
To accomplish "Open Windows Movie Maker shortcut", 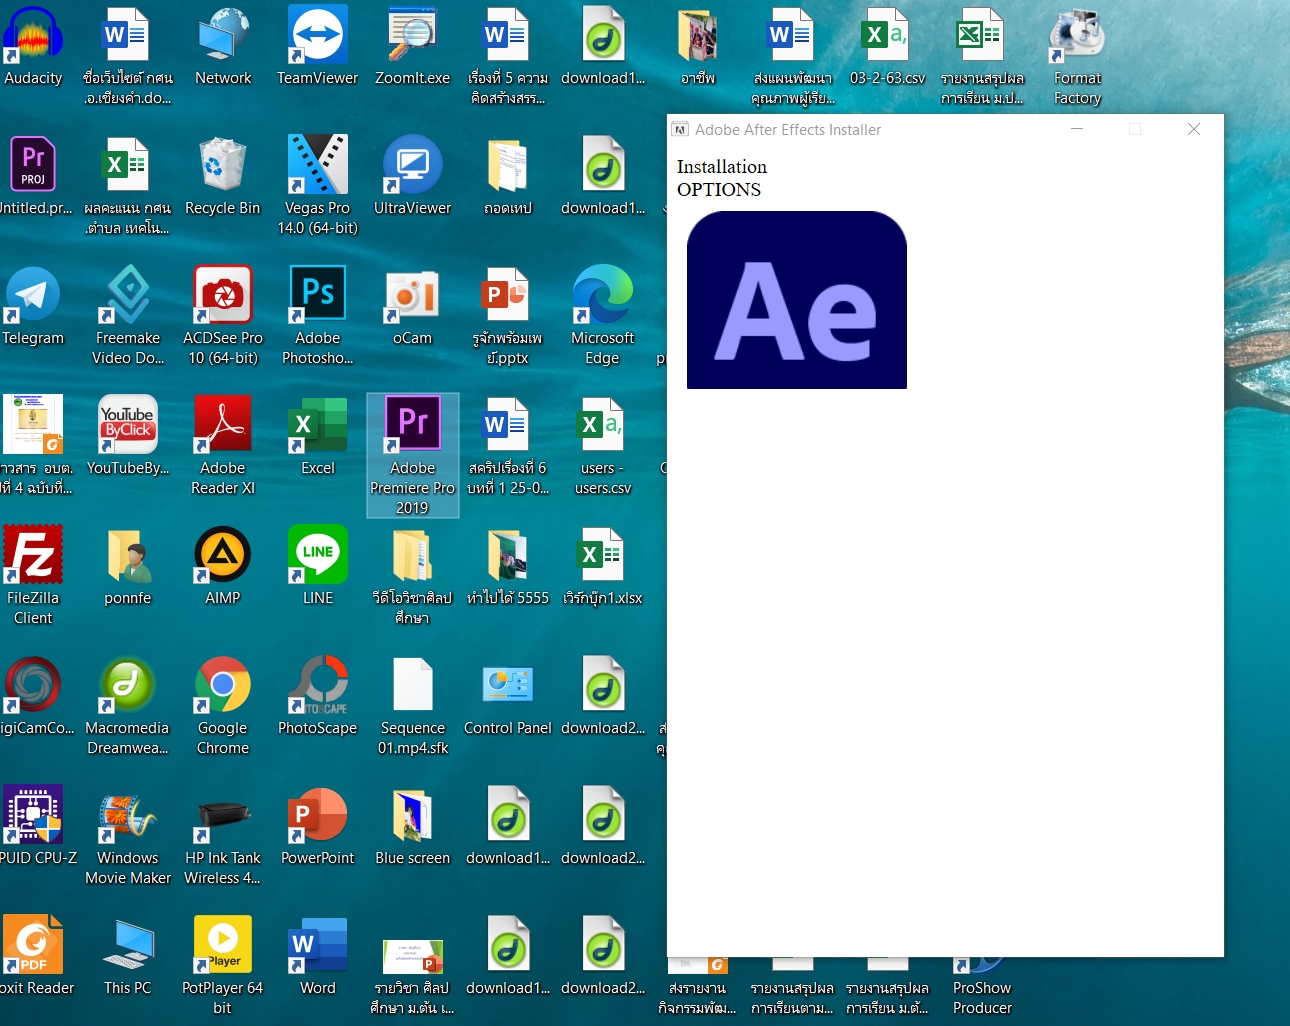I will click(x=128, y=836).
